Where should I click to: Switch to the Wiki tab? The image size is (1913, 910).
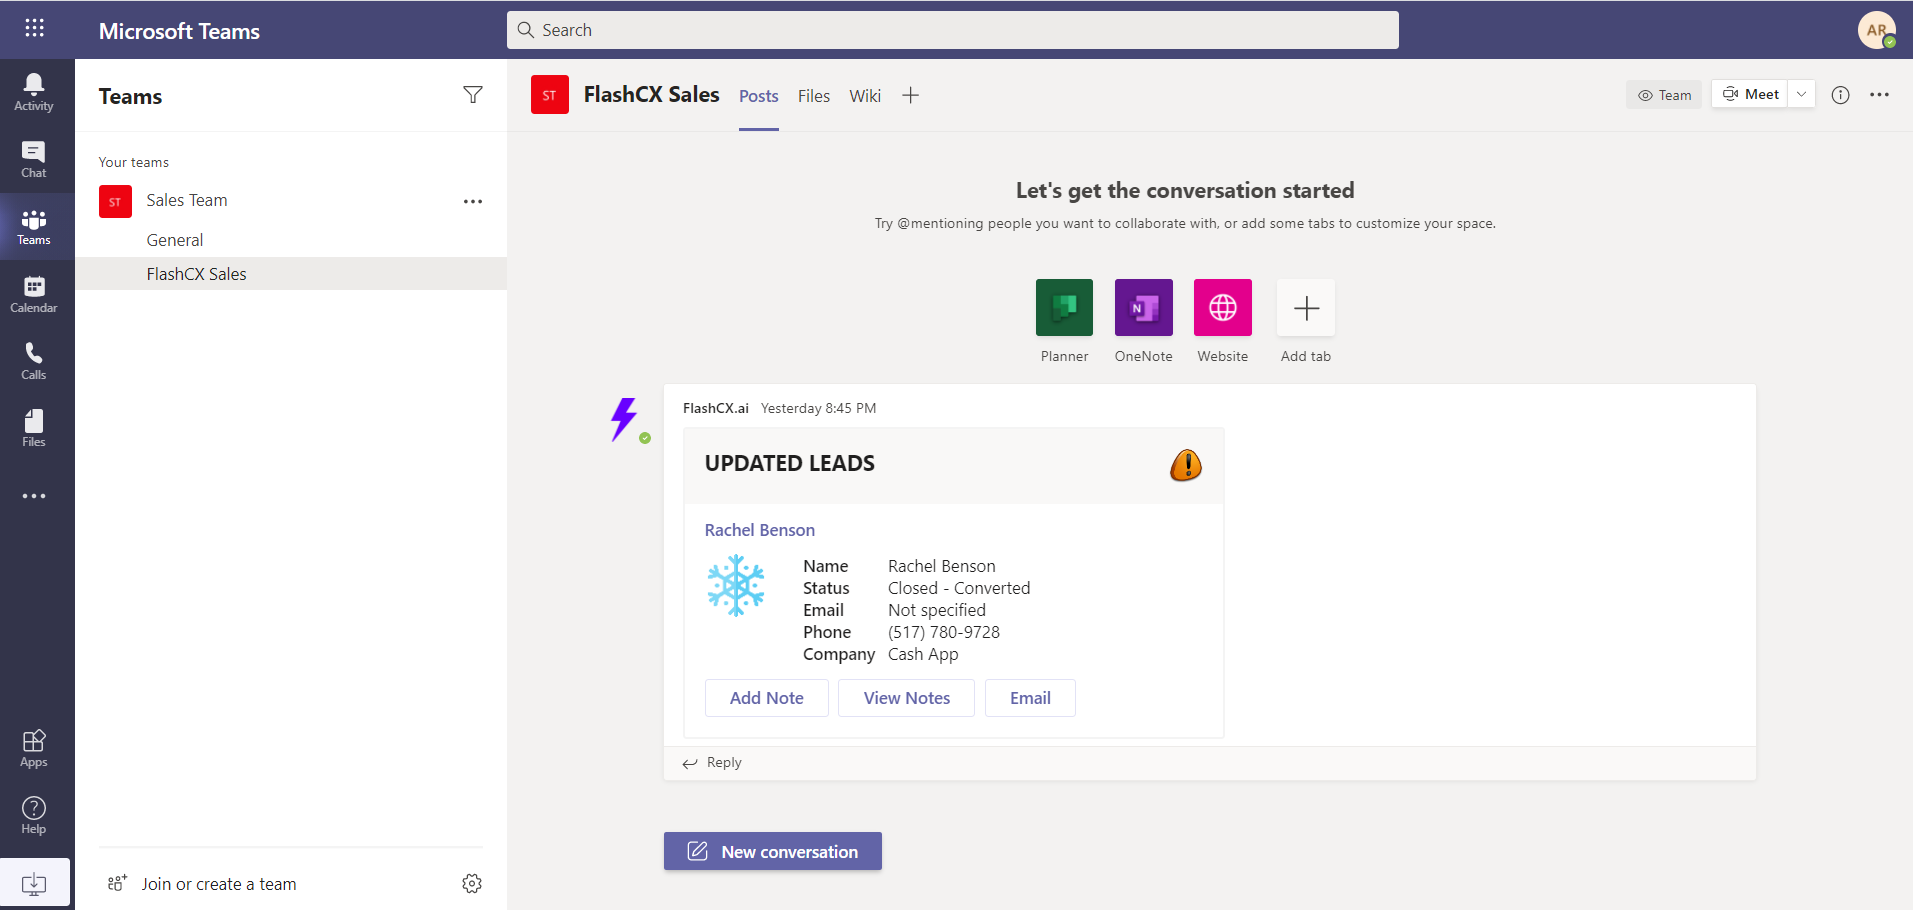(865, 96)
